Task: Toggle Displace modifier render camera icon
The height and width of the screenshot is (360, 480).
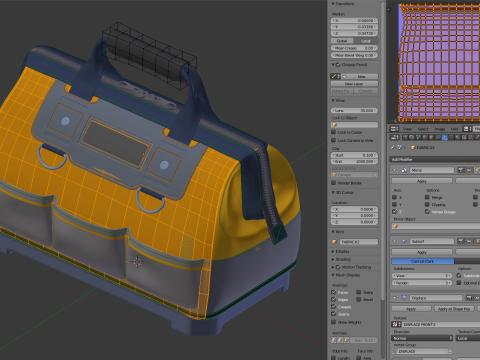Action: [469, 298]
